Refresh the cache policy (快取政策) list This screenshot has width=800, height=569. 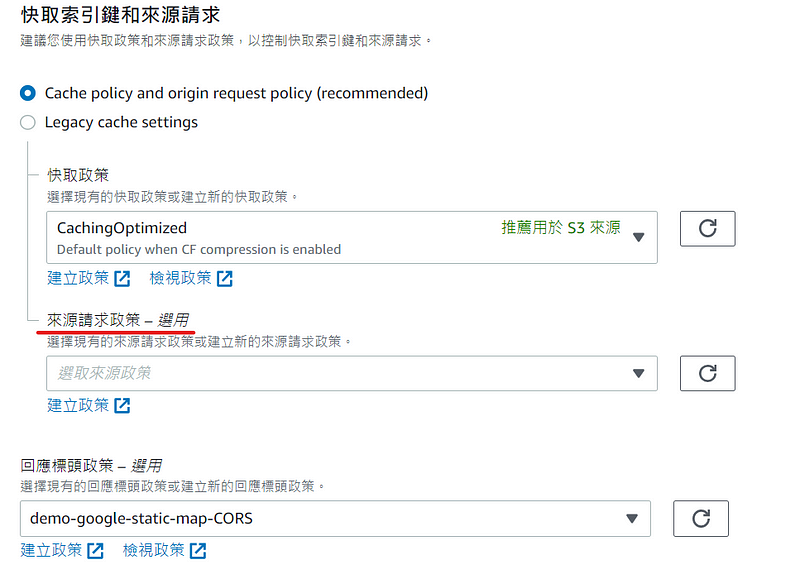click(x=707, y=229)
